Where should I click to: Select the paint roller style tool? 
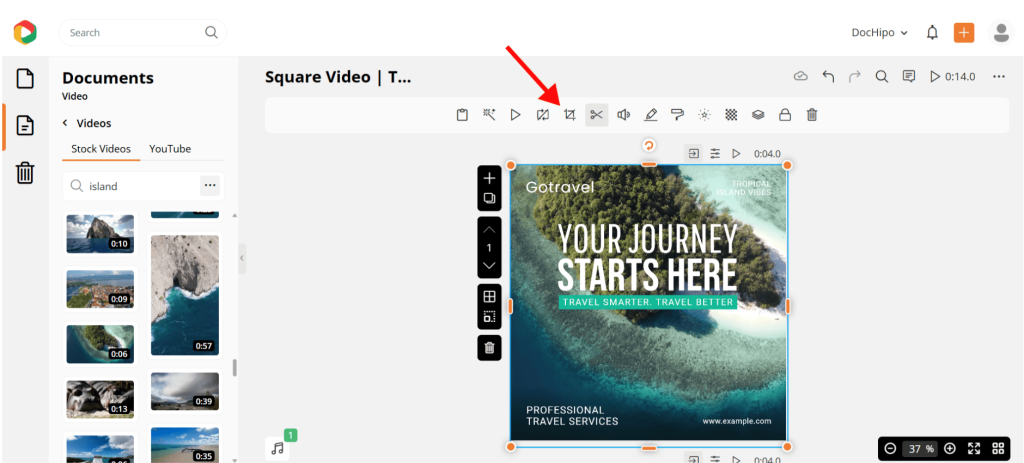coord(677,115)
